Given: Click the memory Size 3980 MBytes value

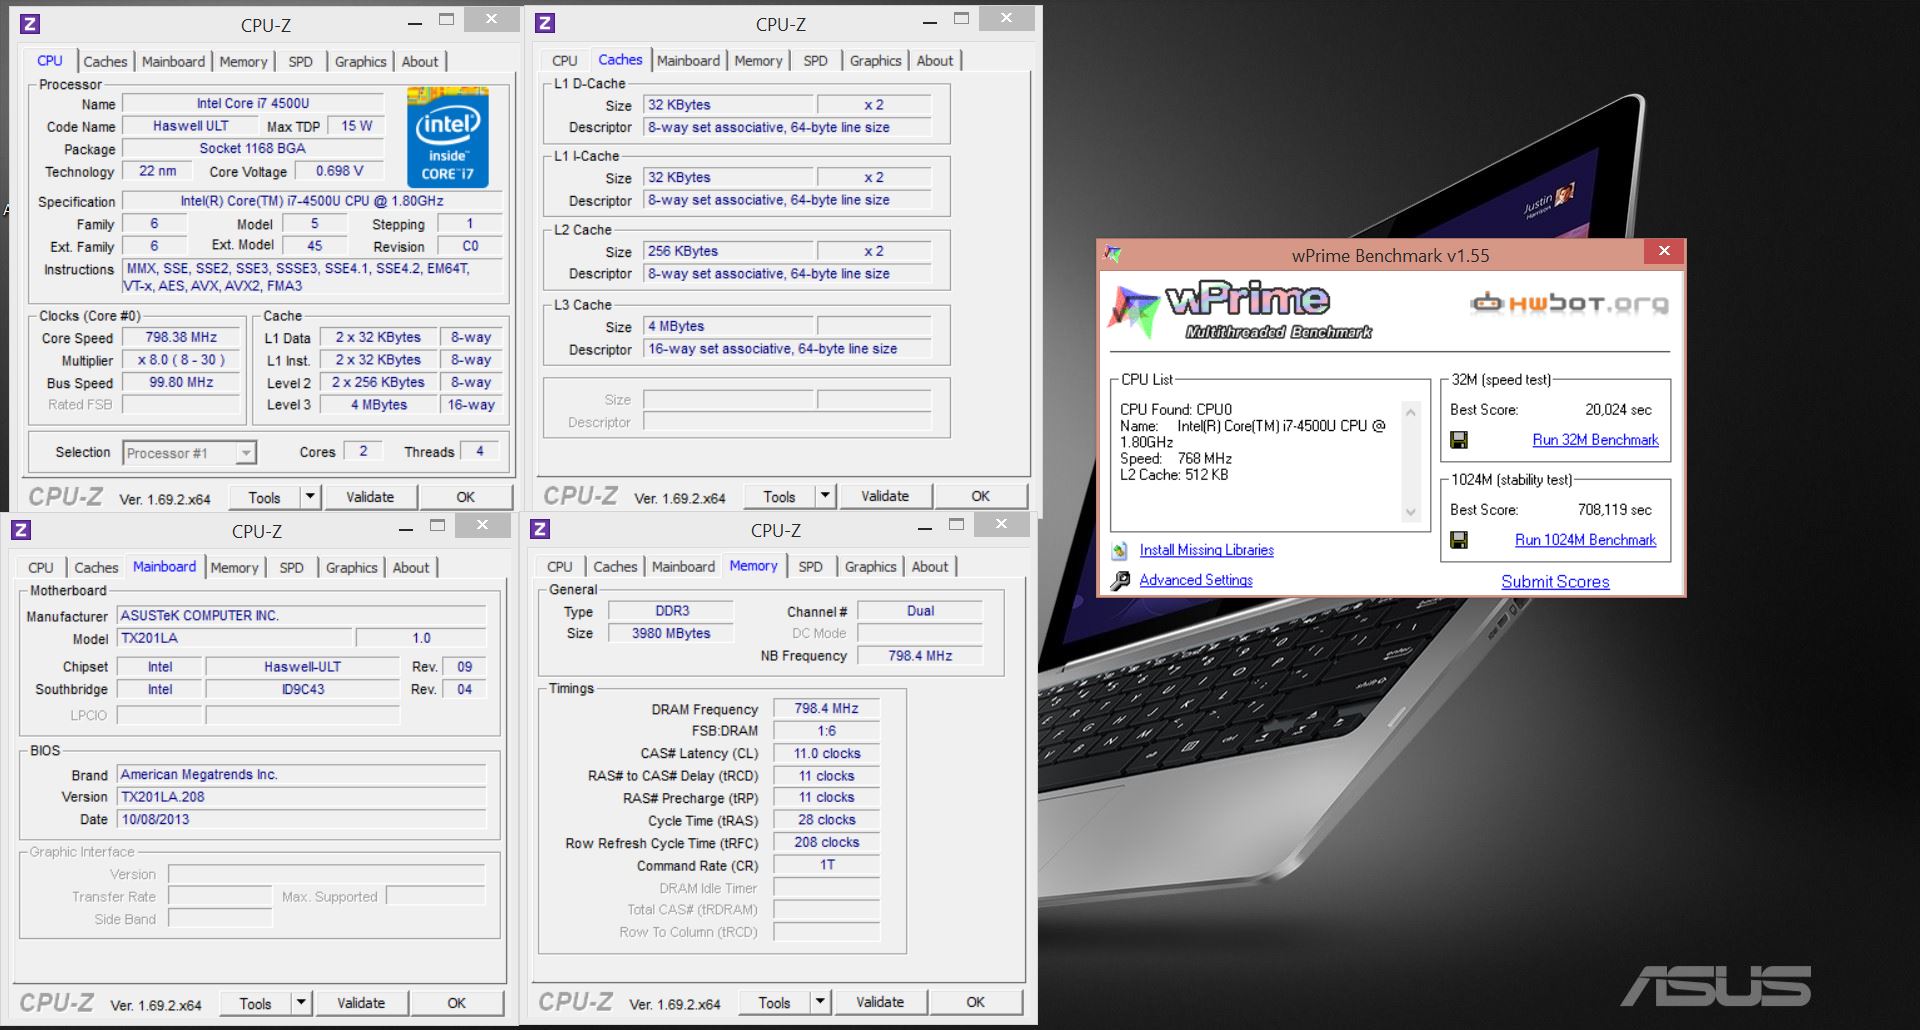Looking at the screenshot, I should point(671,633).
